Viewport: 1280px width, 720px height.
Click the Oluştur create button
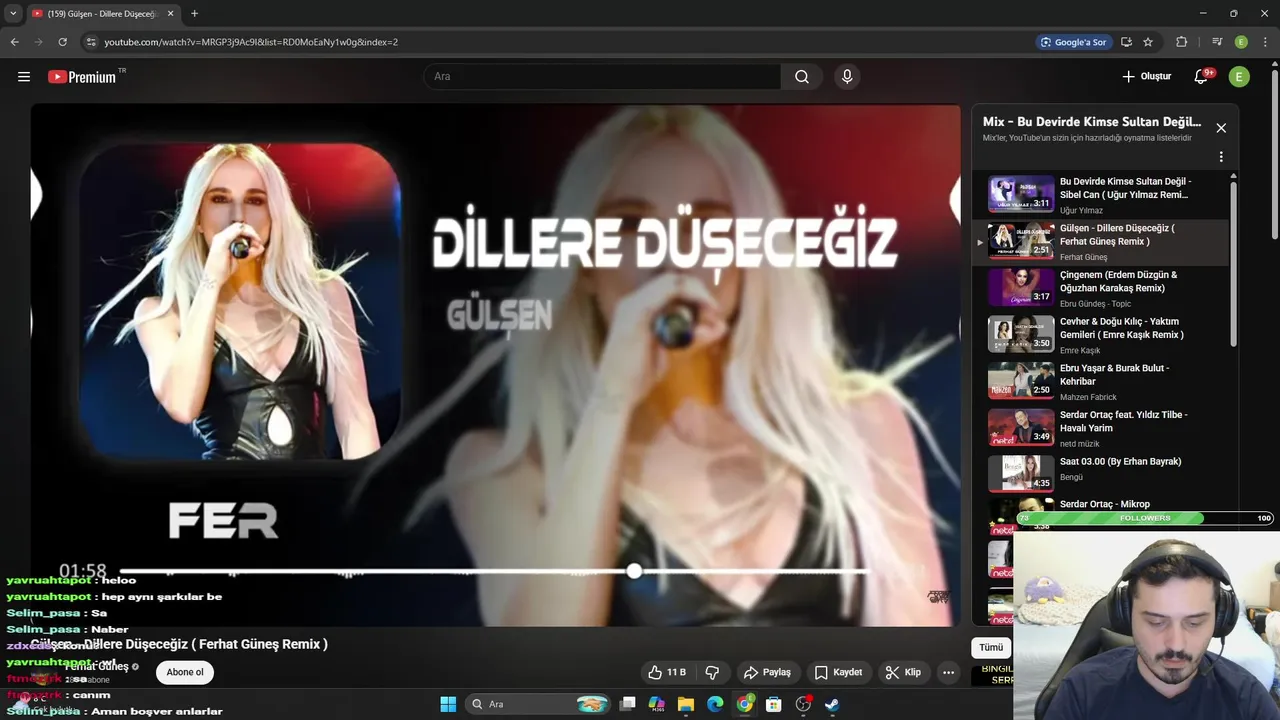(x=1146, y=77)
